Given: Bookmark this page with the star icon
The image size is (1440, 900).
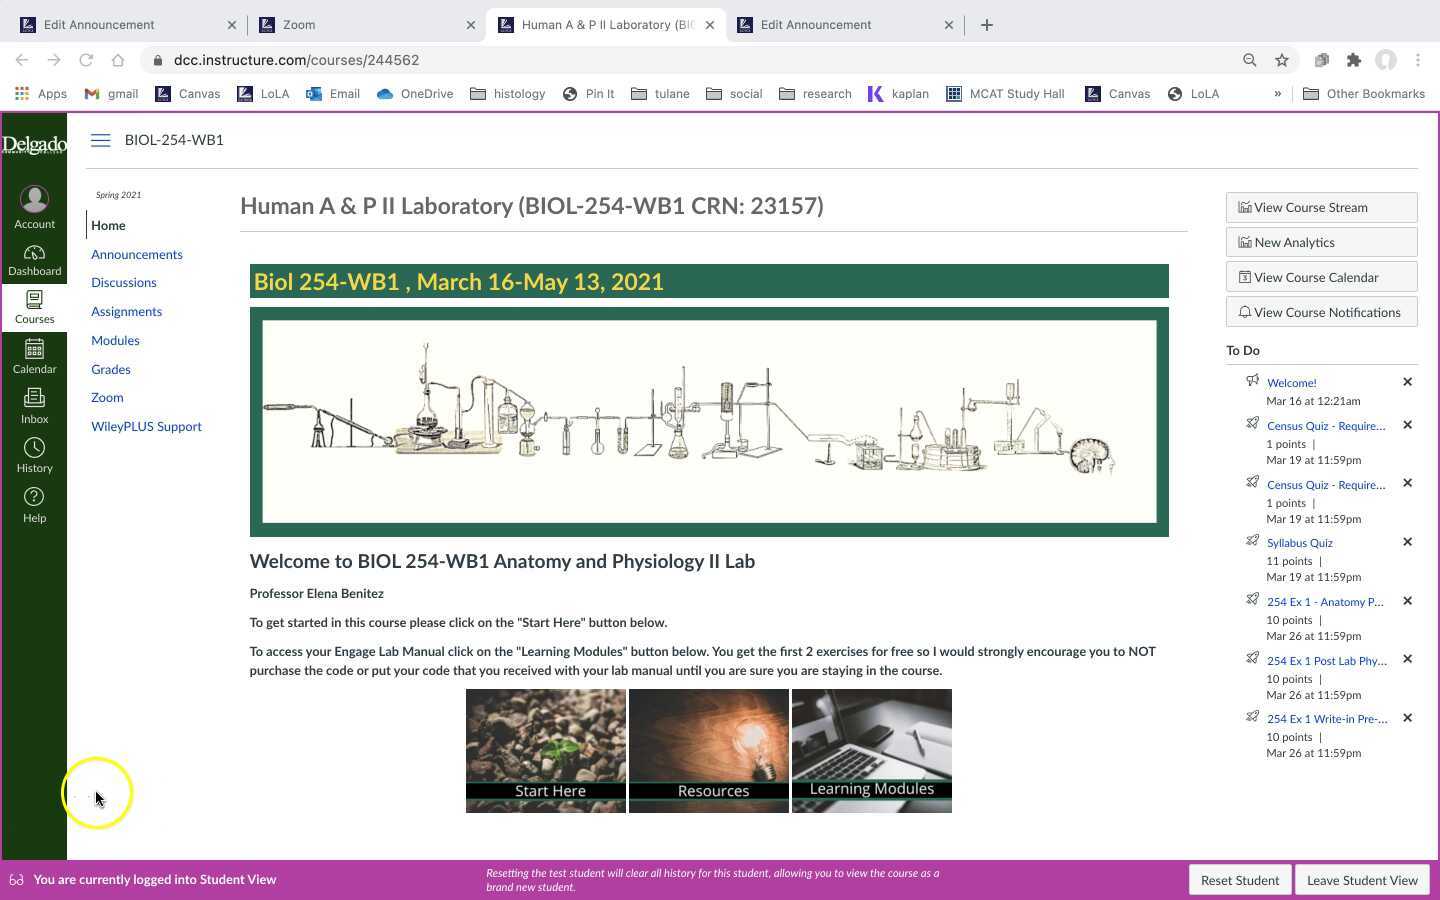Looking at the screenshot, I should [x=1282, y=60].
